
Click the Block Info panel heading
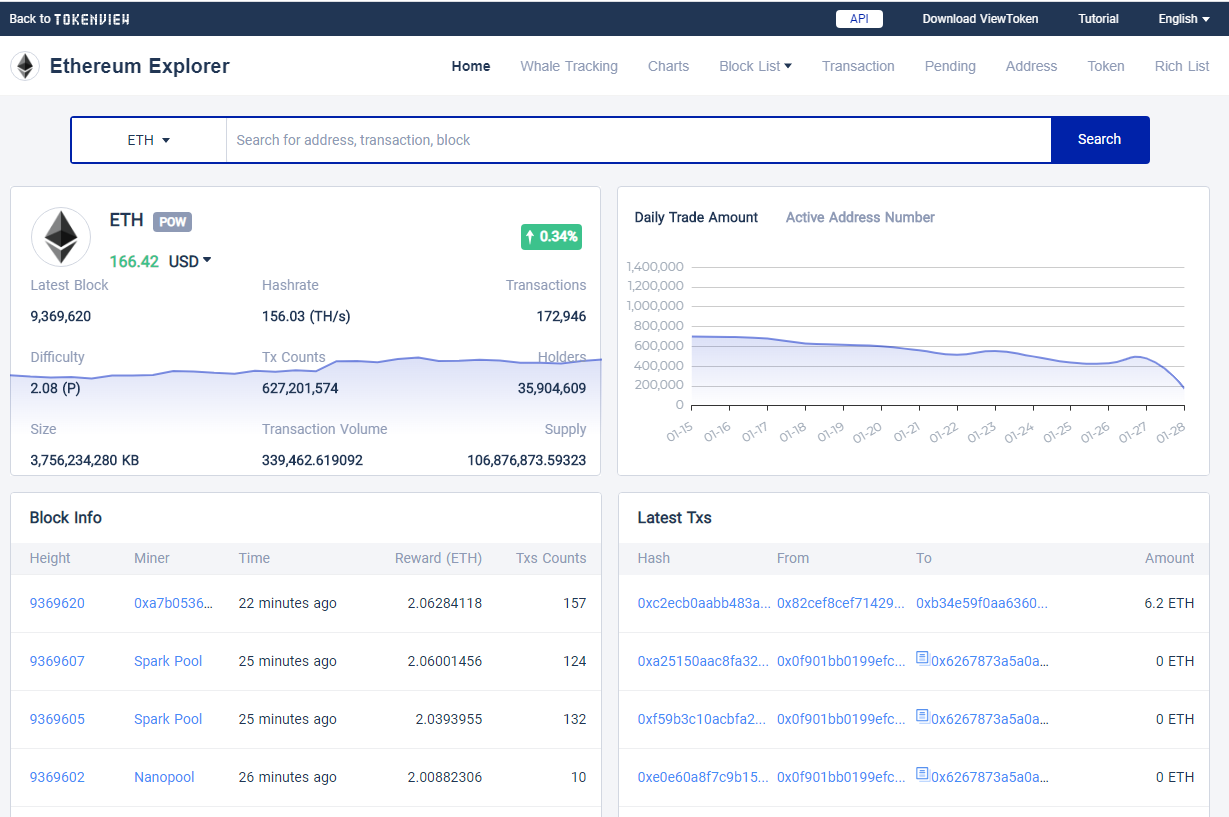(x=66, y=517)
